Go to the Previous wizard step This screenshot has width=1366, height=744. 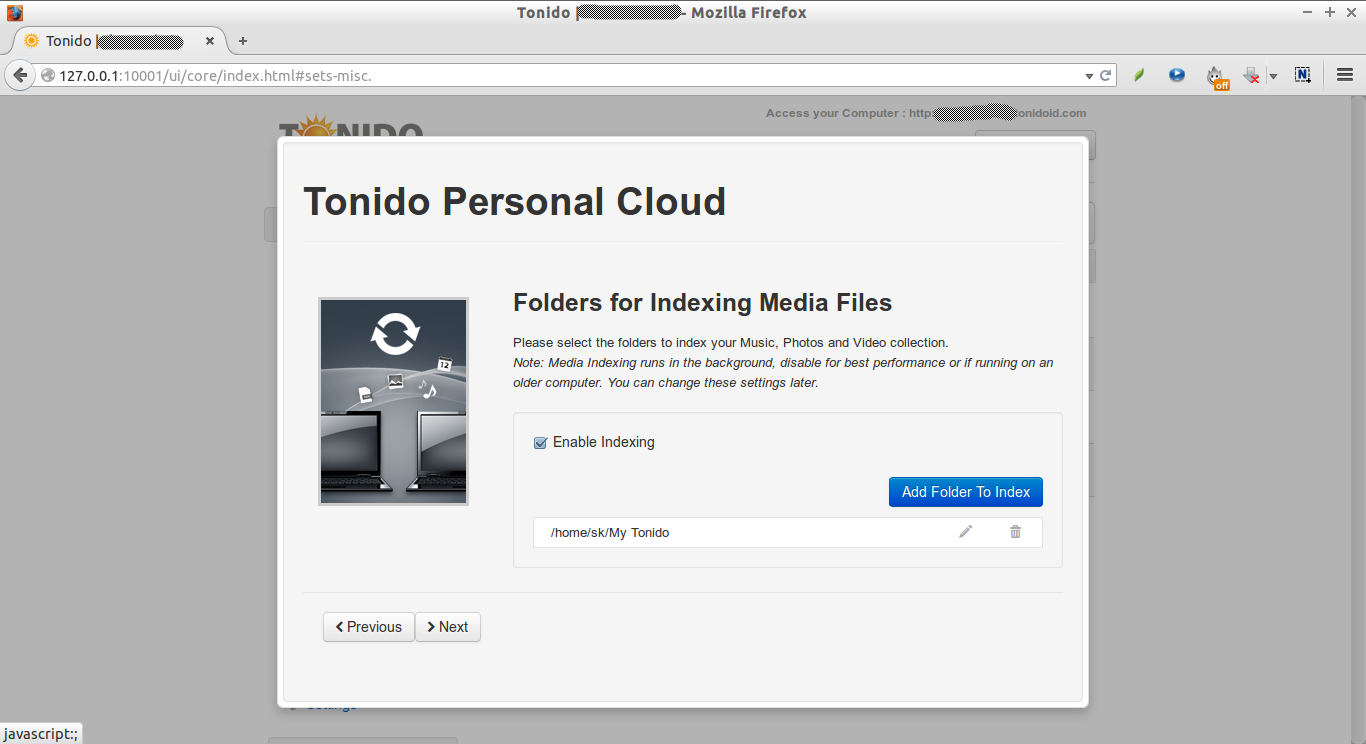pyautogui.click(x=368, y=627)
